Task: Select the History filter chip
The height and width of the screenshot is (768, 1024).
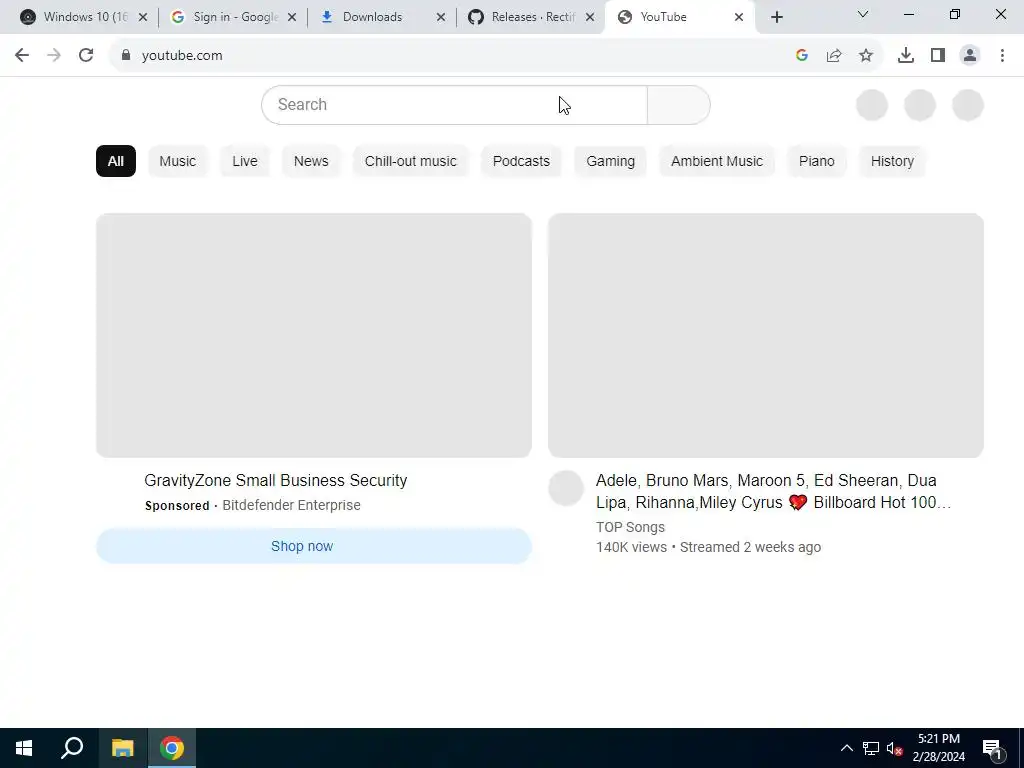Action: tap(892, 161)
